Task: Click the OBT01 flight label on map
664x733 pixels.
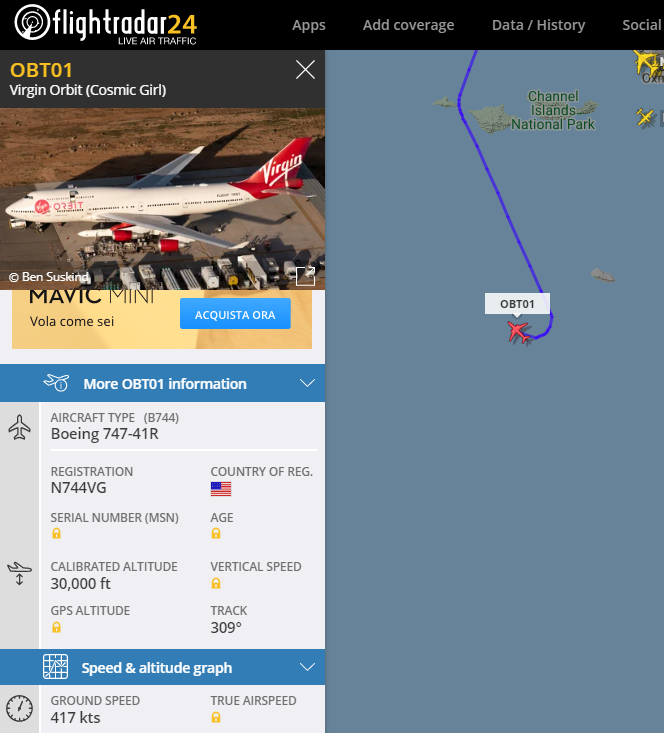Action: (517, 304)
